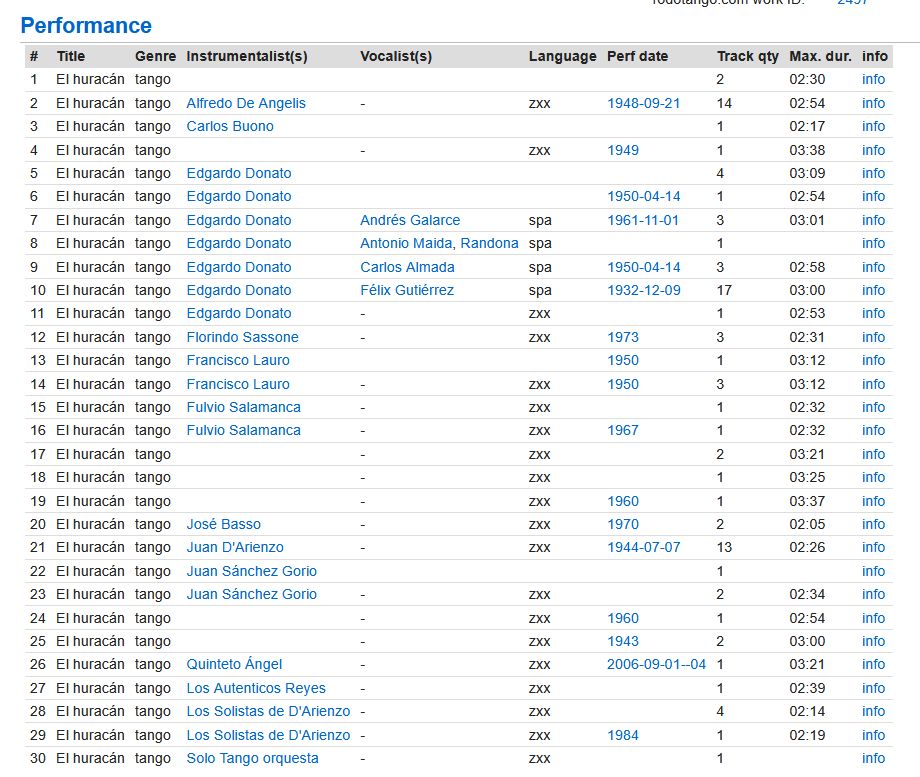Open info for Andrés Galarce row
The height and width of the screenshot is (777, 920).
click(873, 220)
